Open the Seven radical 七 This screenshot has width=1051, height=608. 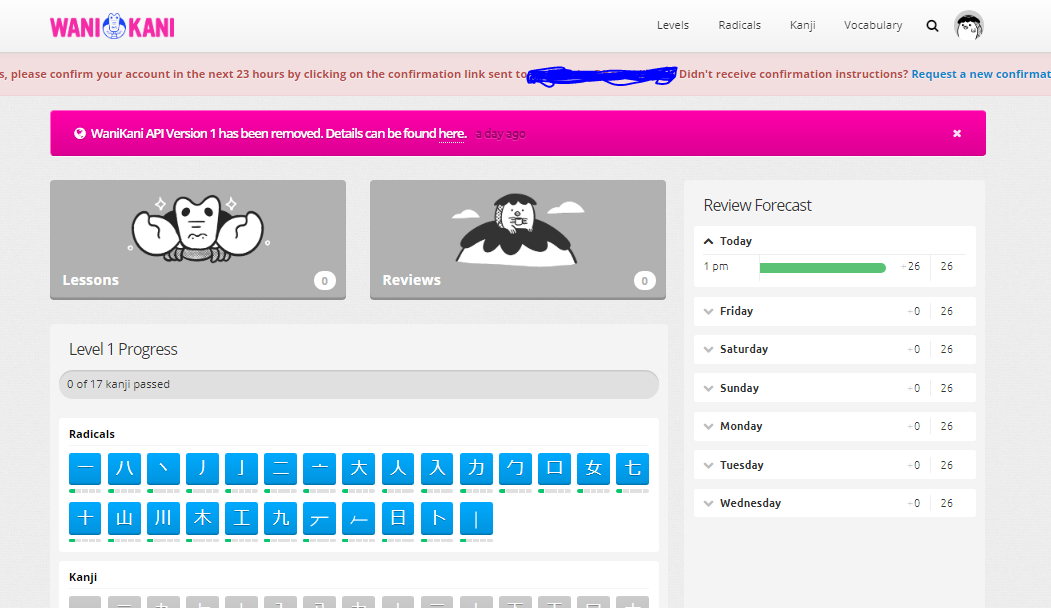[633, 469]
